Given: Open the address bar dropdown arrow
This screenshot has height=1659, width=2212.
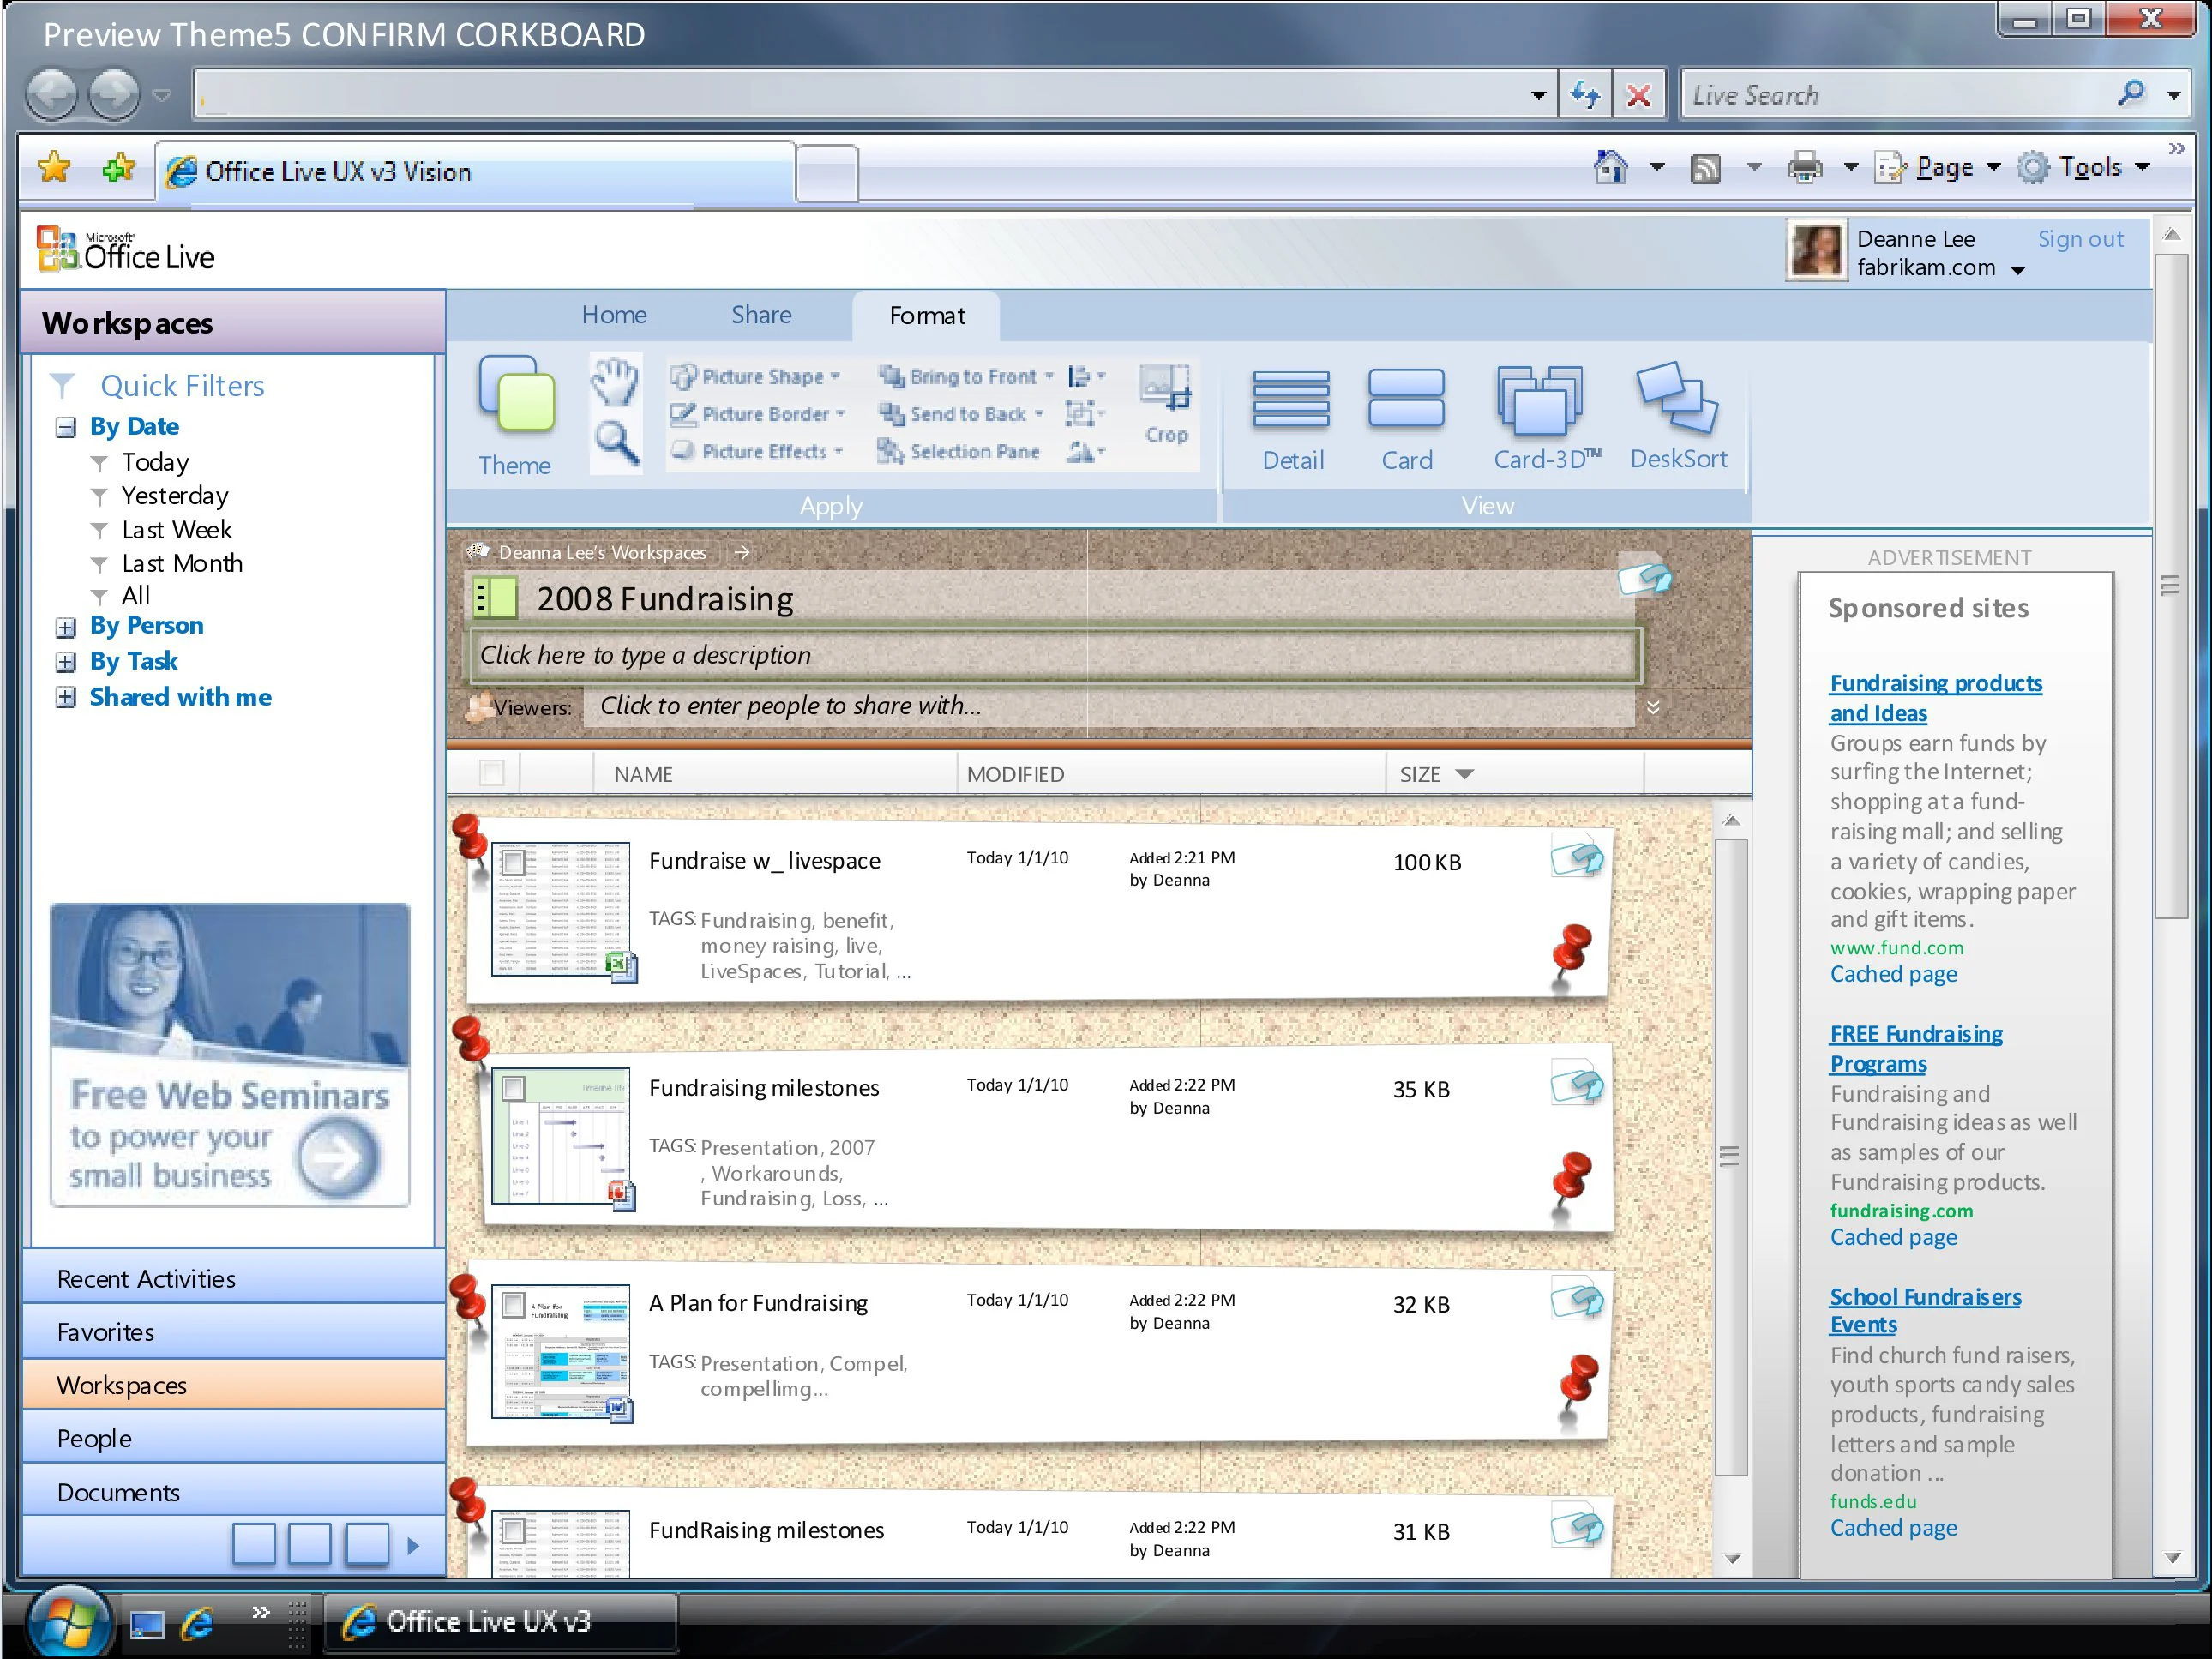Looking at the screenshot, I should tap(1538, 96).
